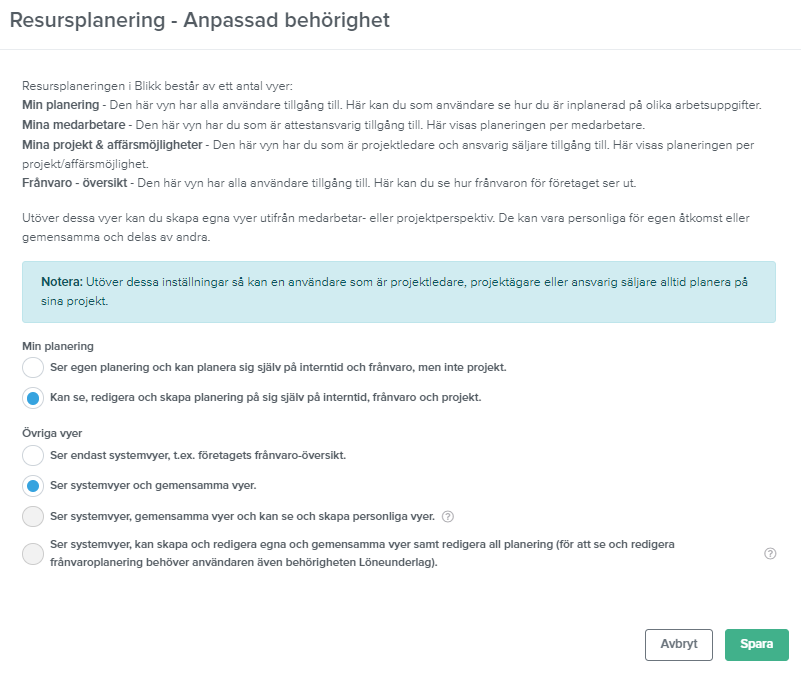Choose 'Ser systemvyer och gemensamma vyer' radio
This screenshot has width=801, height=674.
click(33, 485)
